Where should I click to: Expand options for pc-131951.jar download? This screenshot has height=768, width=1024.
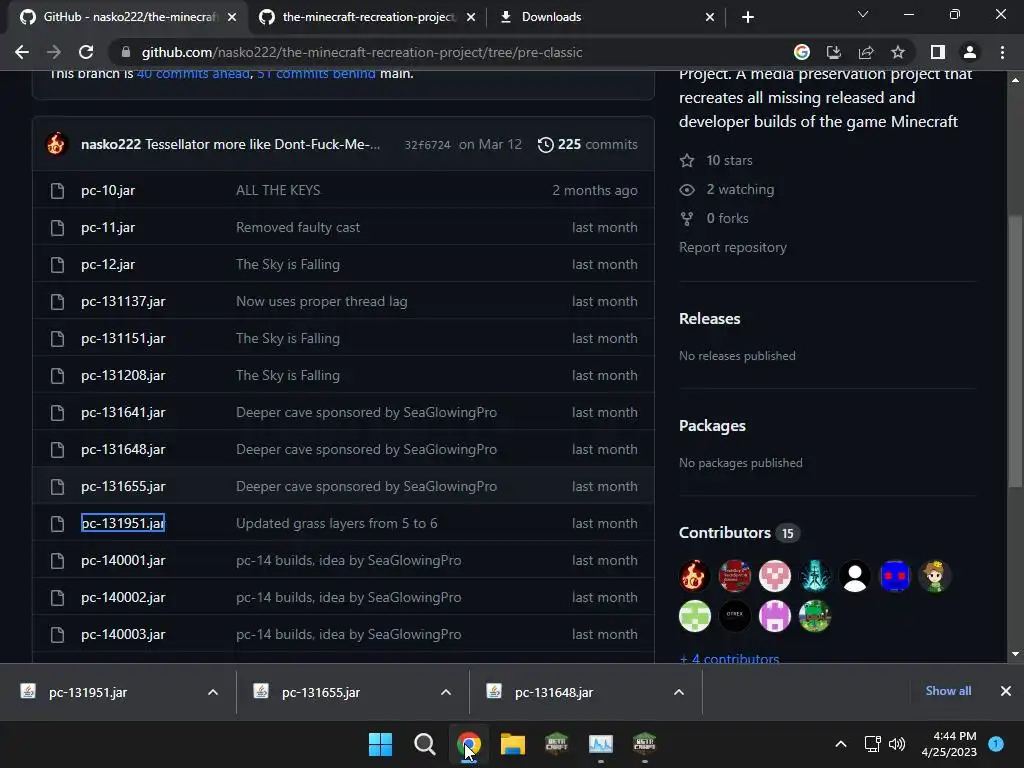[212, 692]
